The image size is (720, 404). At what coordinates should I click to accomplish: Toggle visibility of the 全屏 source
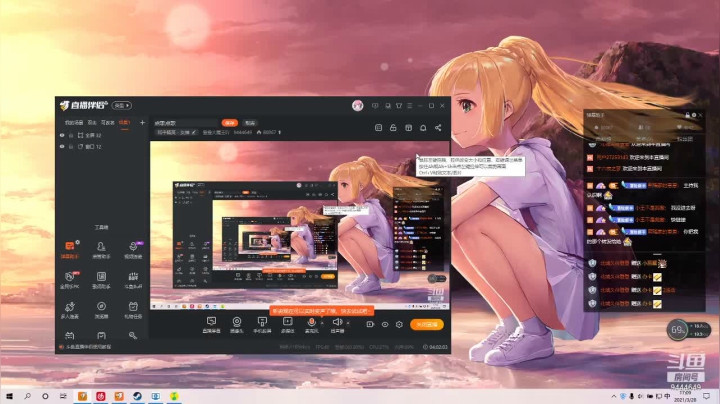[x=62, y=135]
